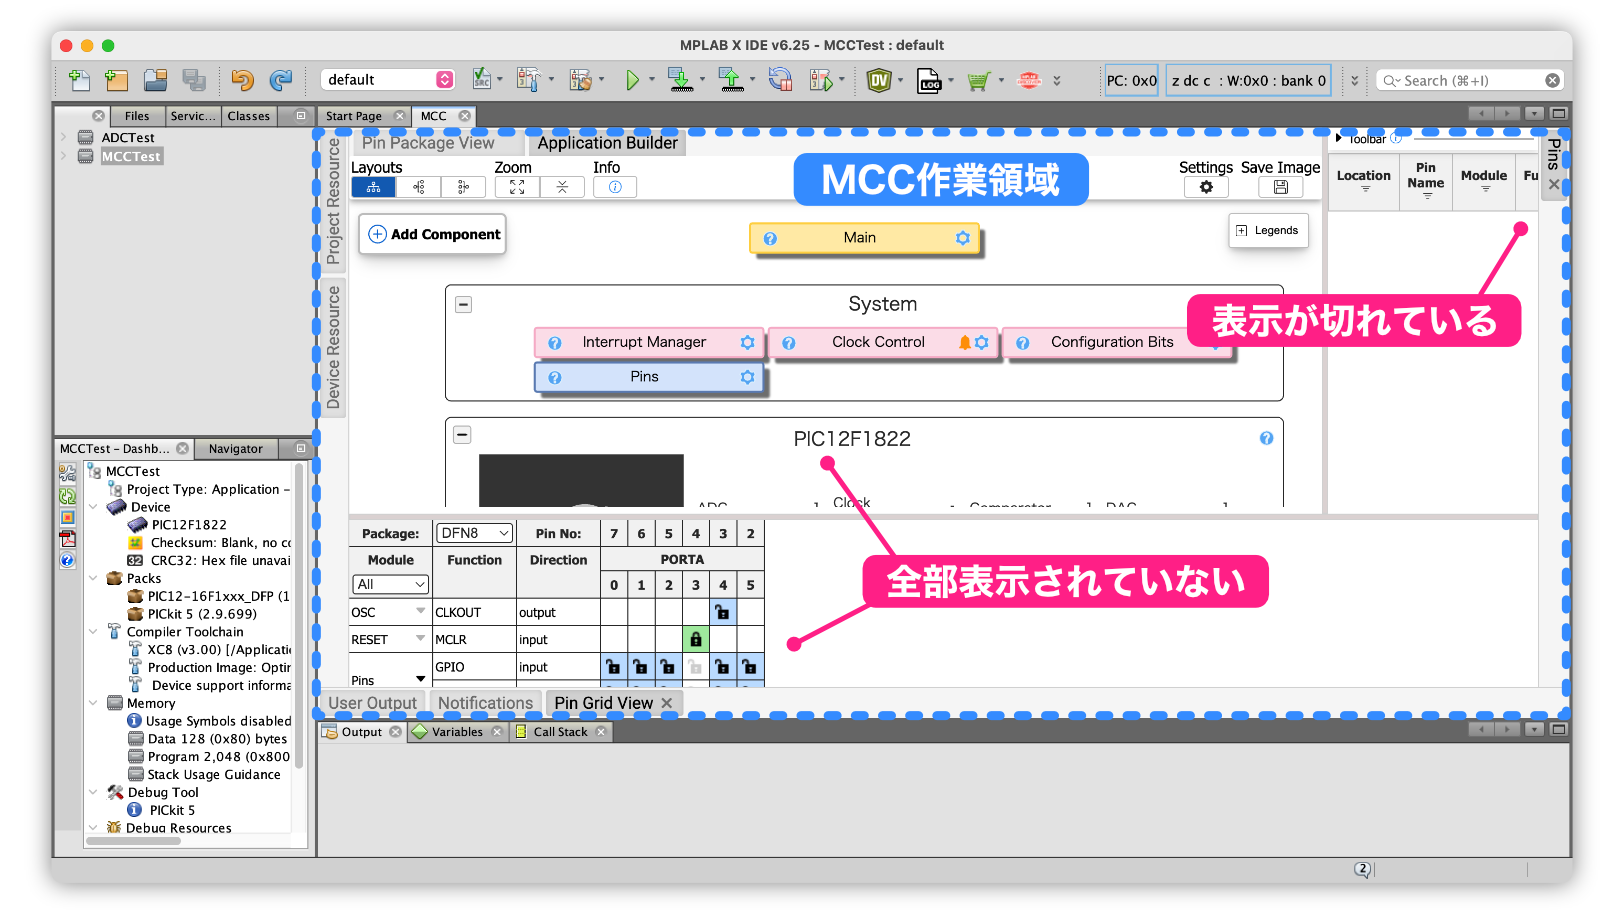Expand the ADCTest project node
The height and width of the screenshot is (914, 1624).
[64, 138]
